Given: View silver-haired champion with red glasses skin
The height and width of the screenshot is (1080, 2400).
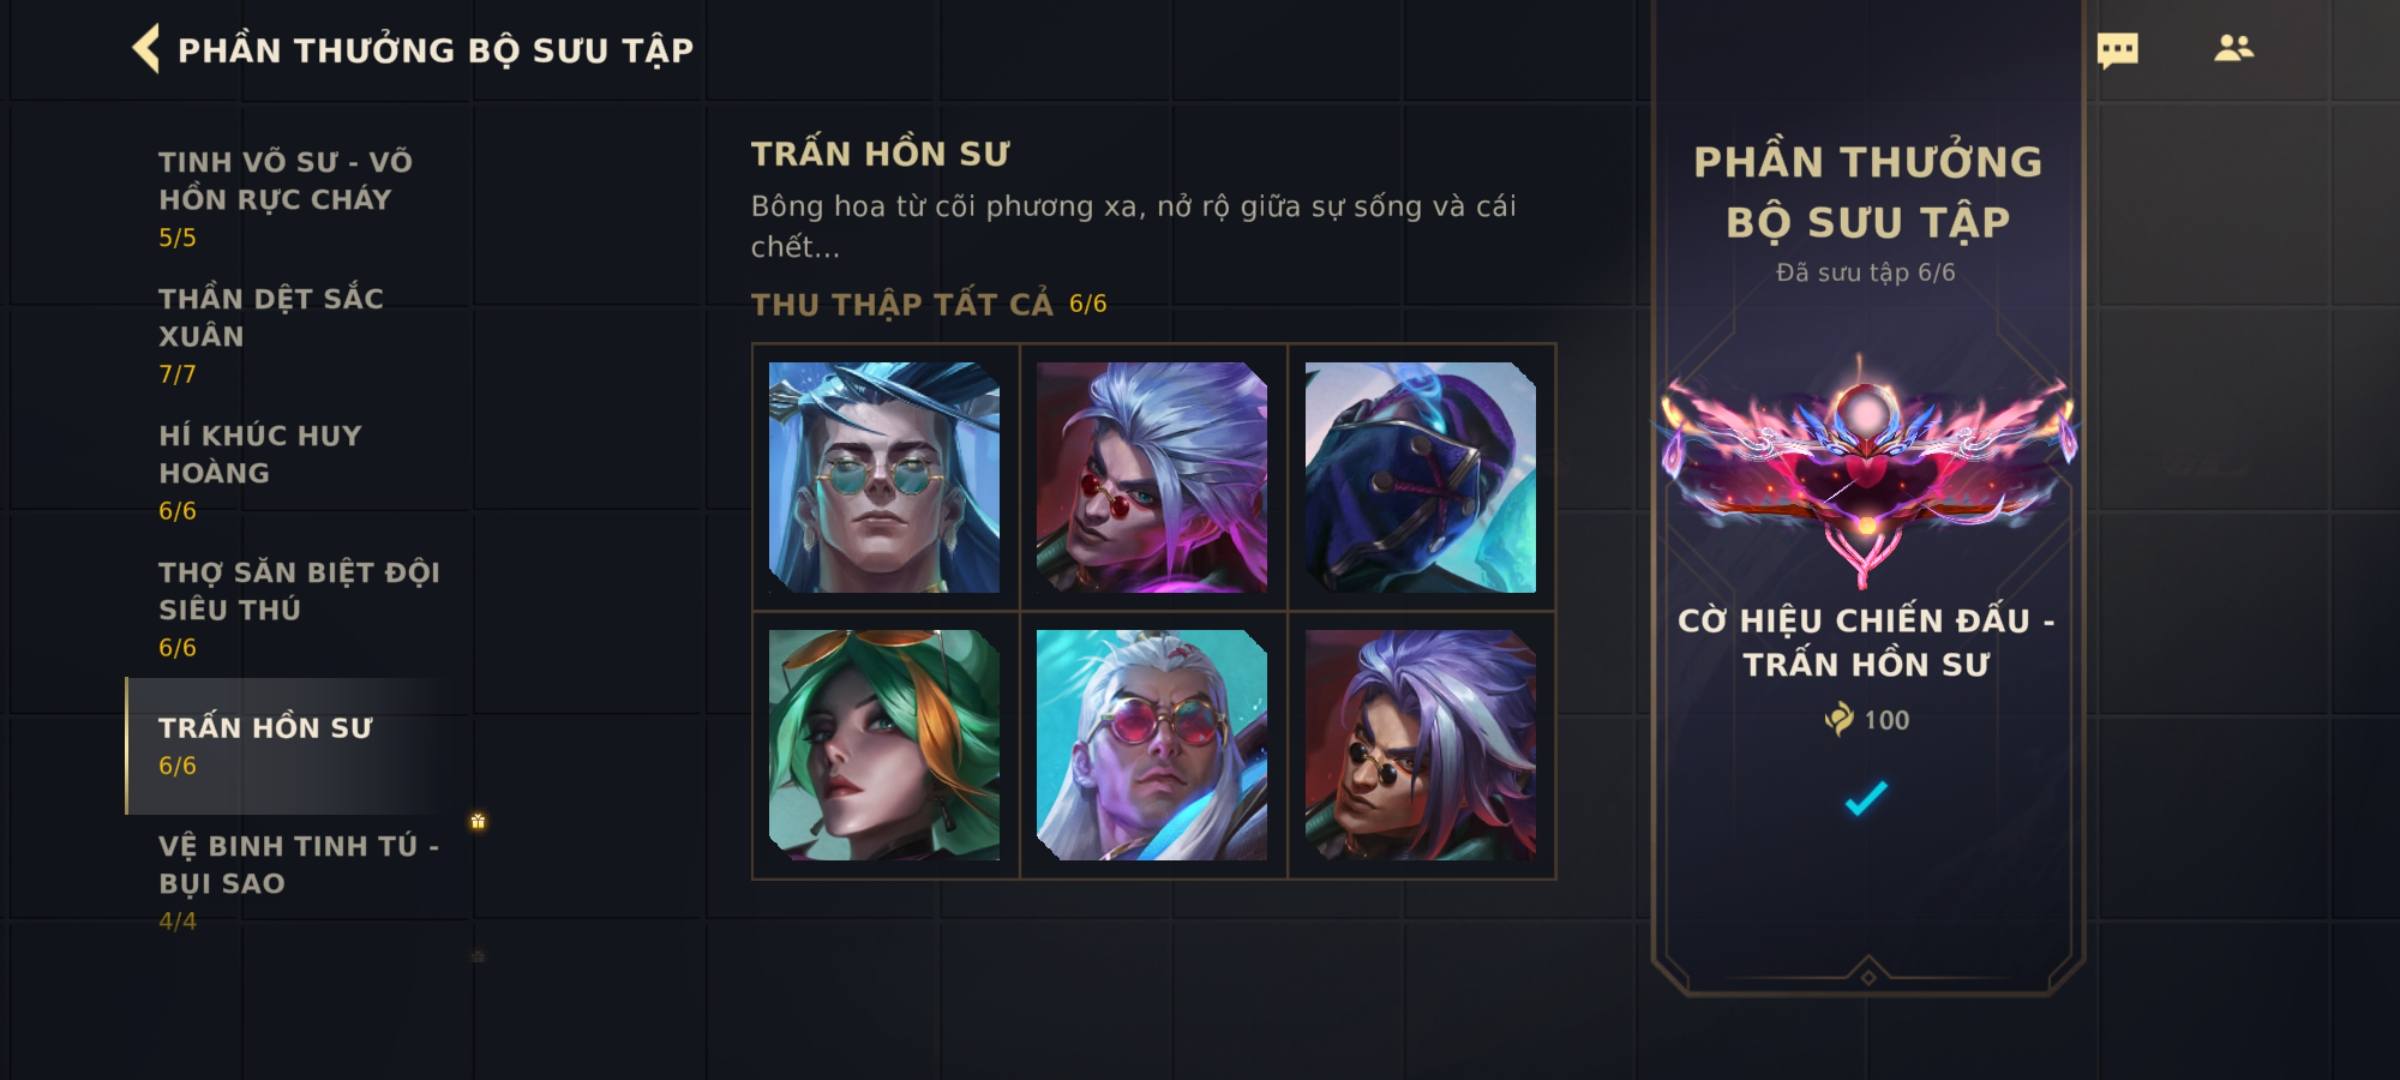Looking at the screenshot, I should [x=1152, y=477].
